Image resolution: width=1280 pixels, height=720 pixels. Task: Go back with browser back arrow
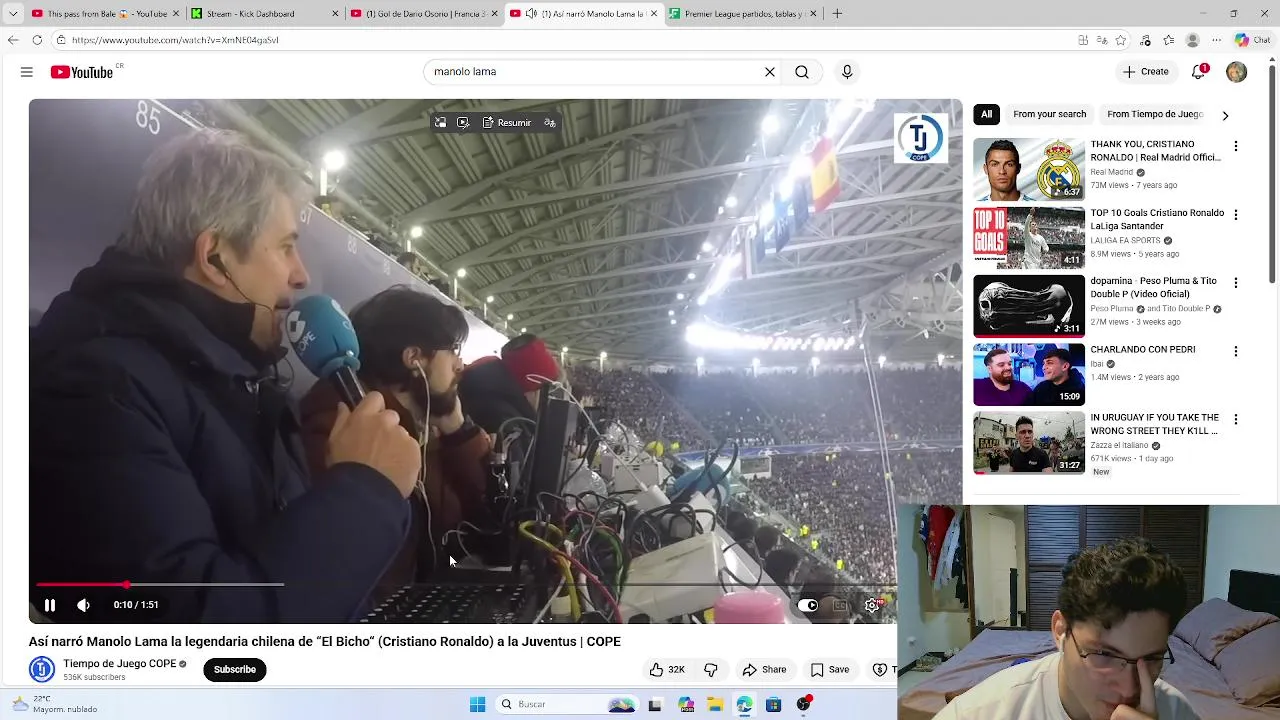click(x=13, y=40)
